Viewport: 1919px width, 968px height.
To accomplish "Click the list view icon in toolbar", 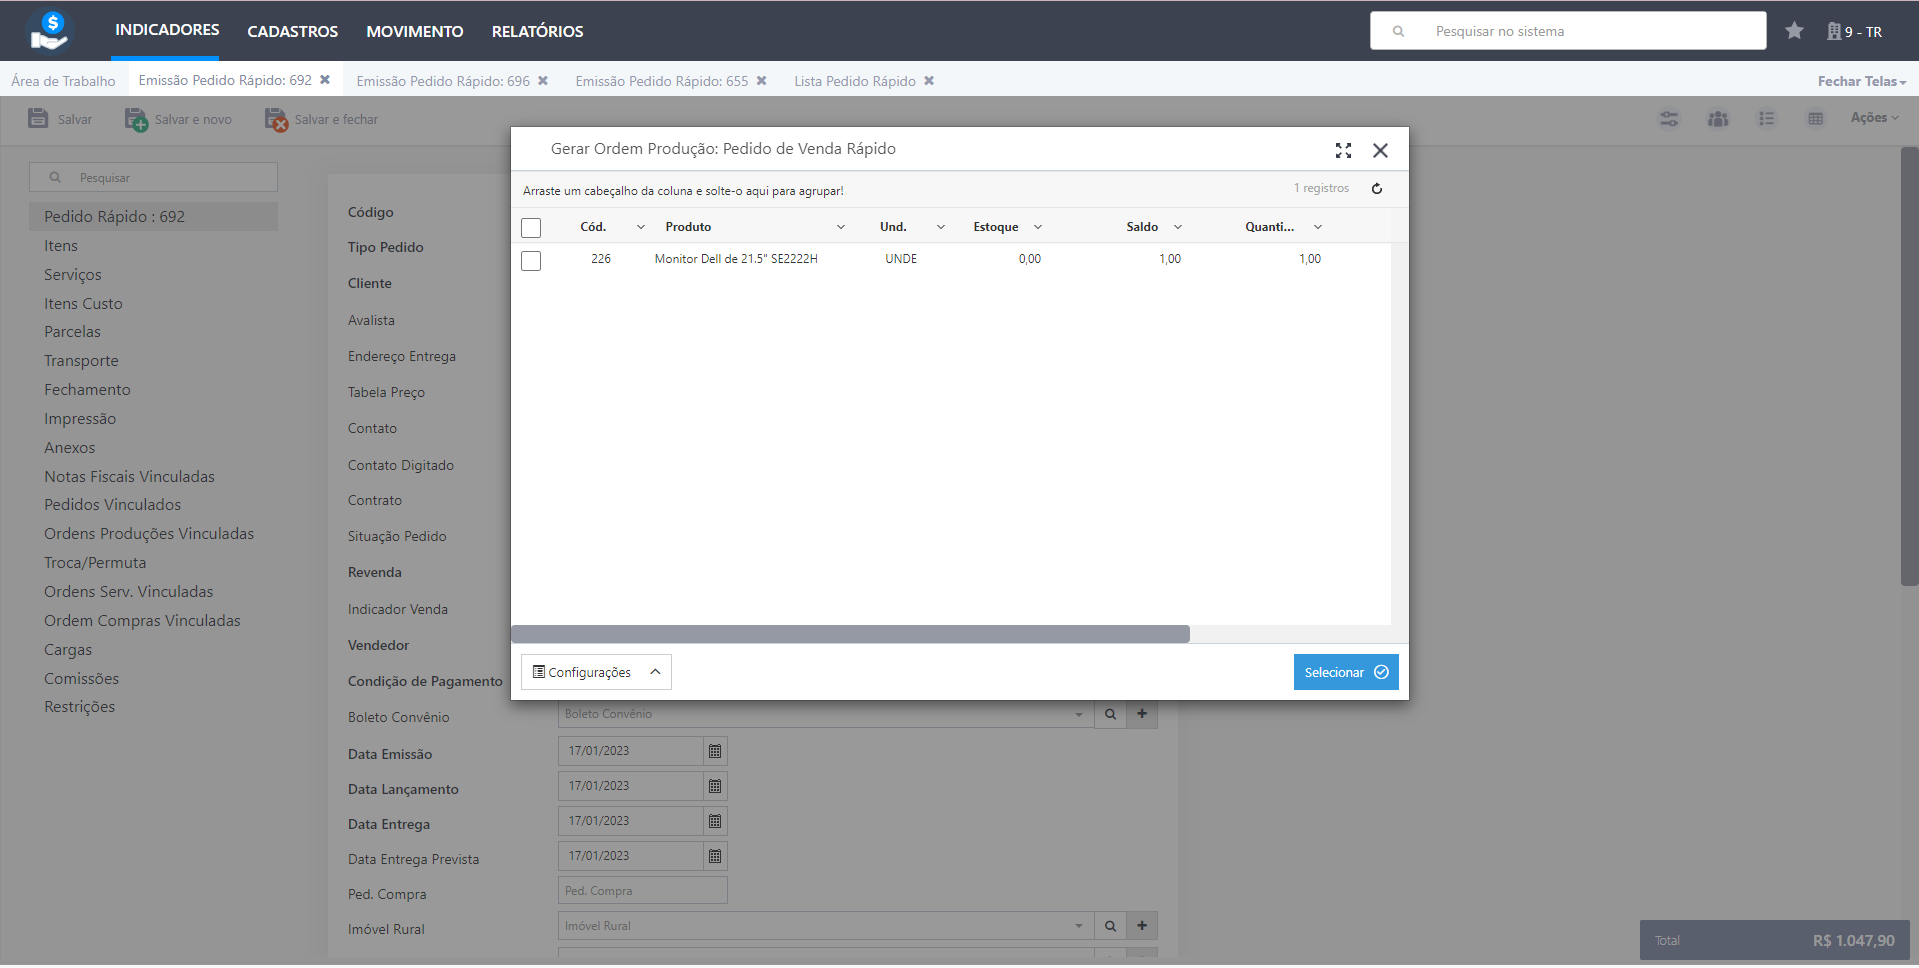I will 1767,119.
